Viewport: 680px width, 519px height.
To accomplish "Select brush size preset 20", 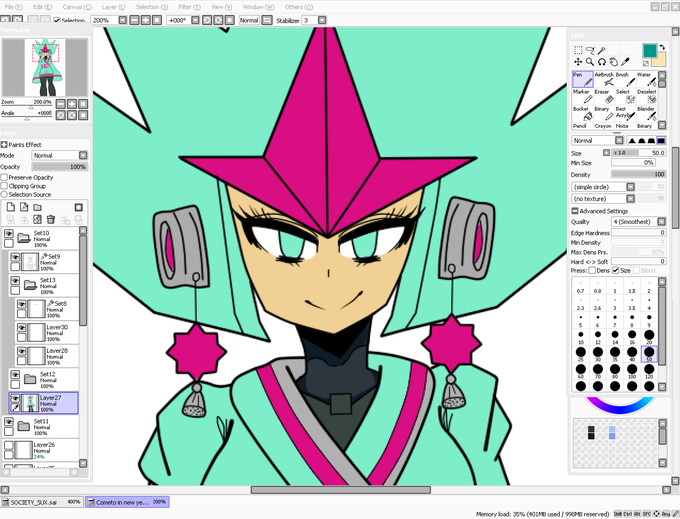I will 649,337.
